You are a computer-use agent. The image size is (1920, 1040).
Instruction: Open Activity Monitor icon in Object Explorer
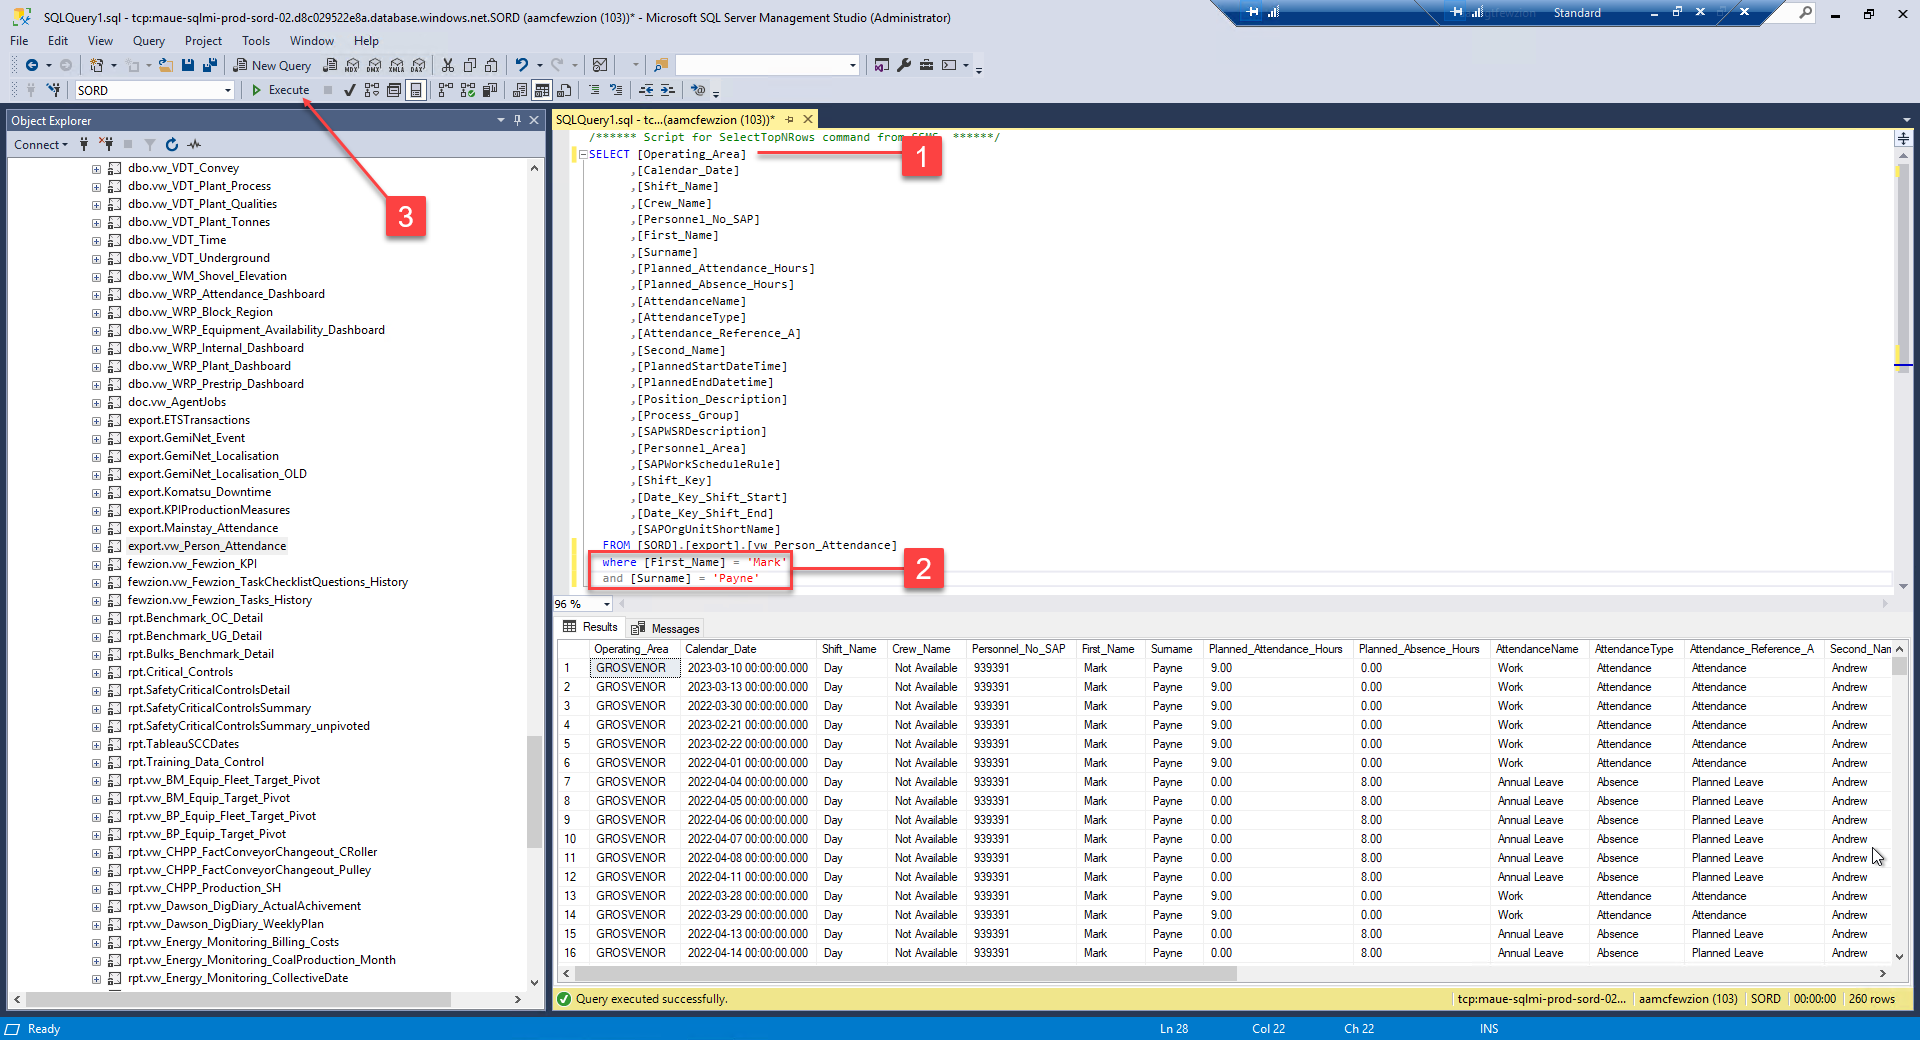[x=194, y=145]
